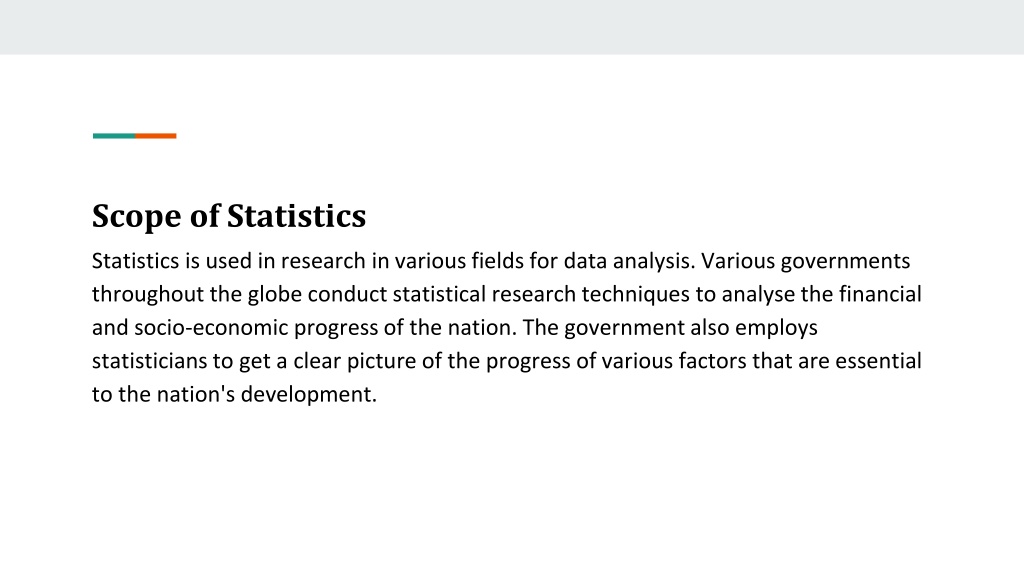Click the orange segment of accent line
This screenshot has height=576, width=1024.
point(155,136)
